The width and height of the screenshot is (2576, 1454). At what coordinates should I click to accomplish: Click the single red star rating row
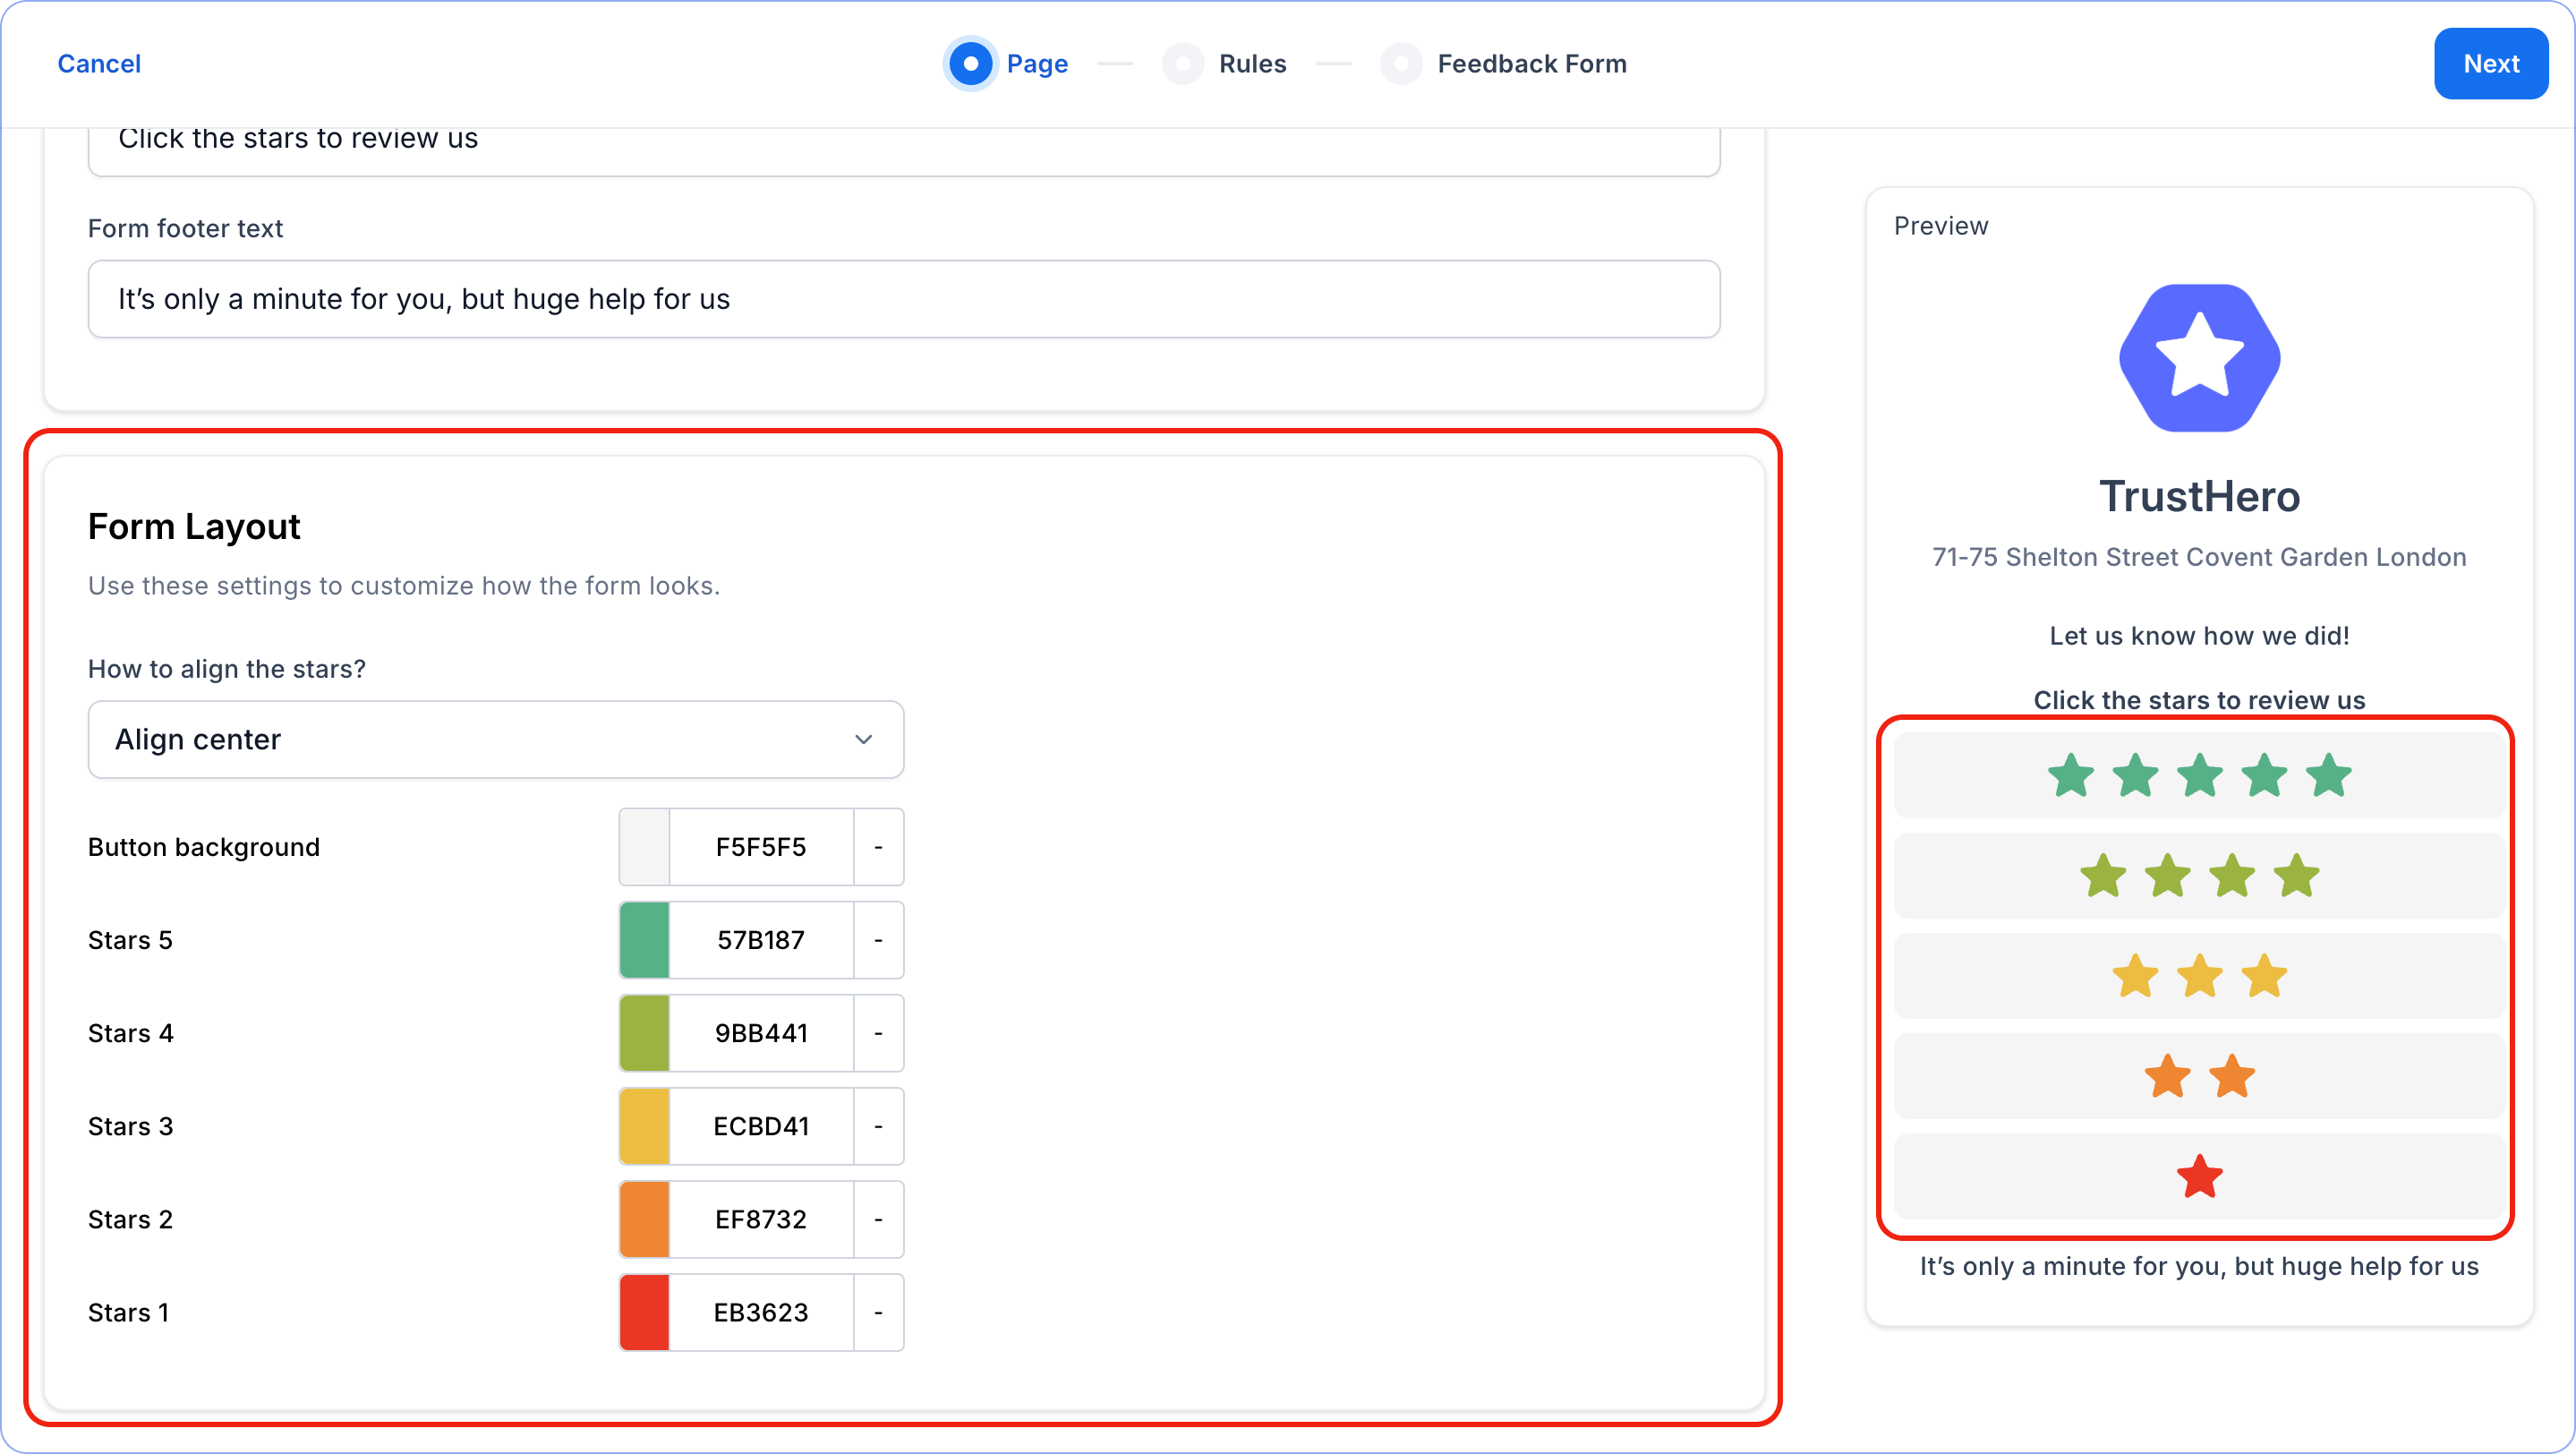2199,1177
